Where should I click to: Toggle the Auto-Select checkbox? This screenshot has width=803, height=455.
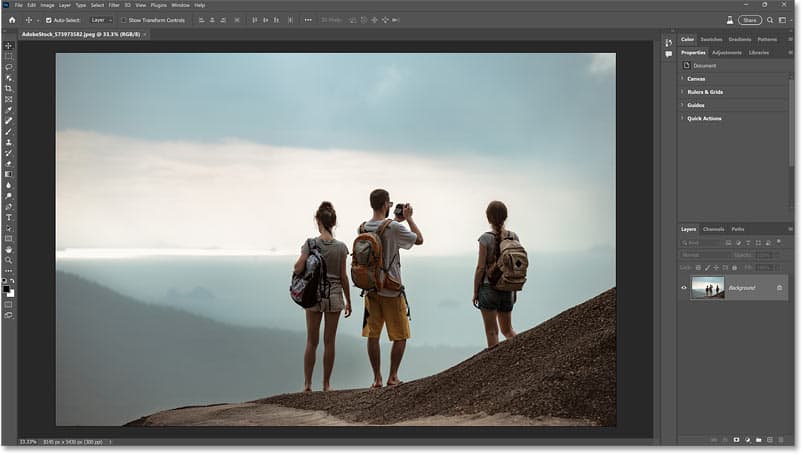click(x=49, y=20)
